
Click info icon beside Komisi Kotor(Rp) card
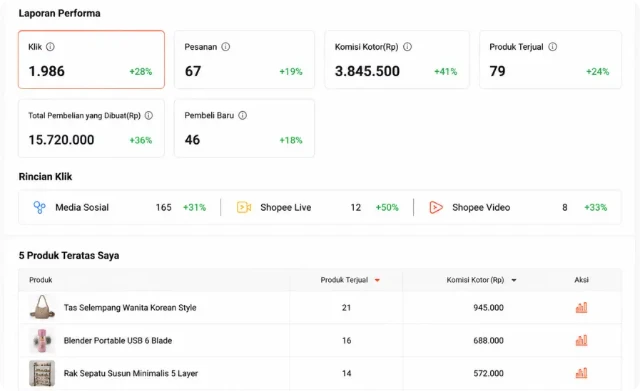pyautogui.click(x=407, y=47)
